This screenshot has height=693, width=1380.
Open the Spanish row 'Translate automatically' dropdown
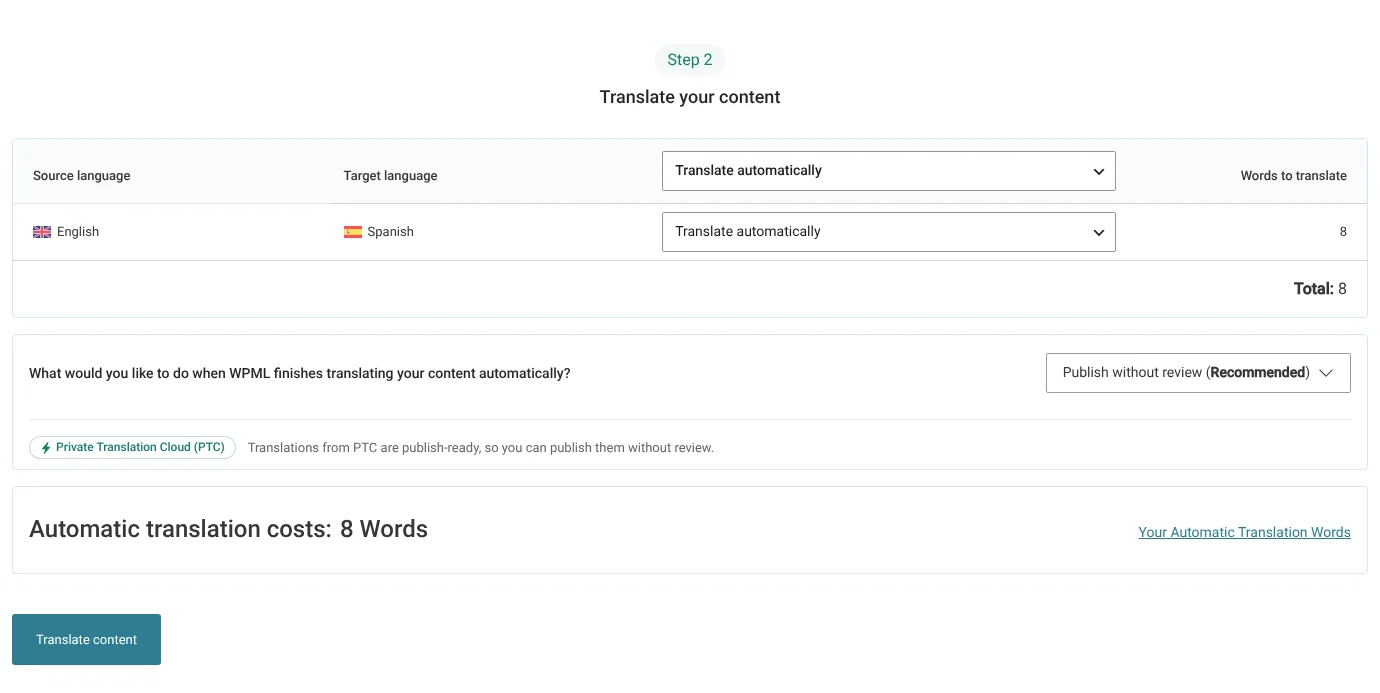point(888,232)
